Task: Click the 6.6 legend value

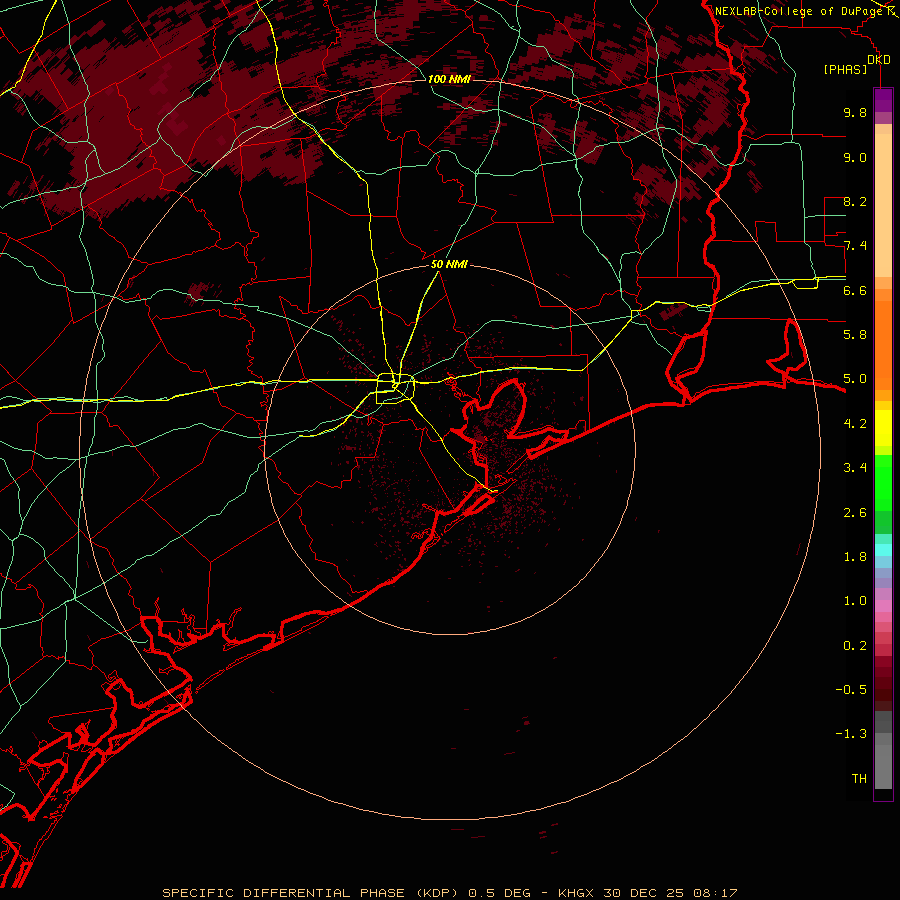Action: click(855, 290)
